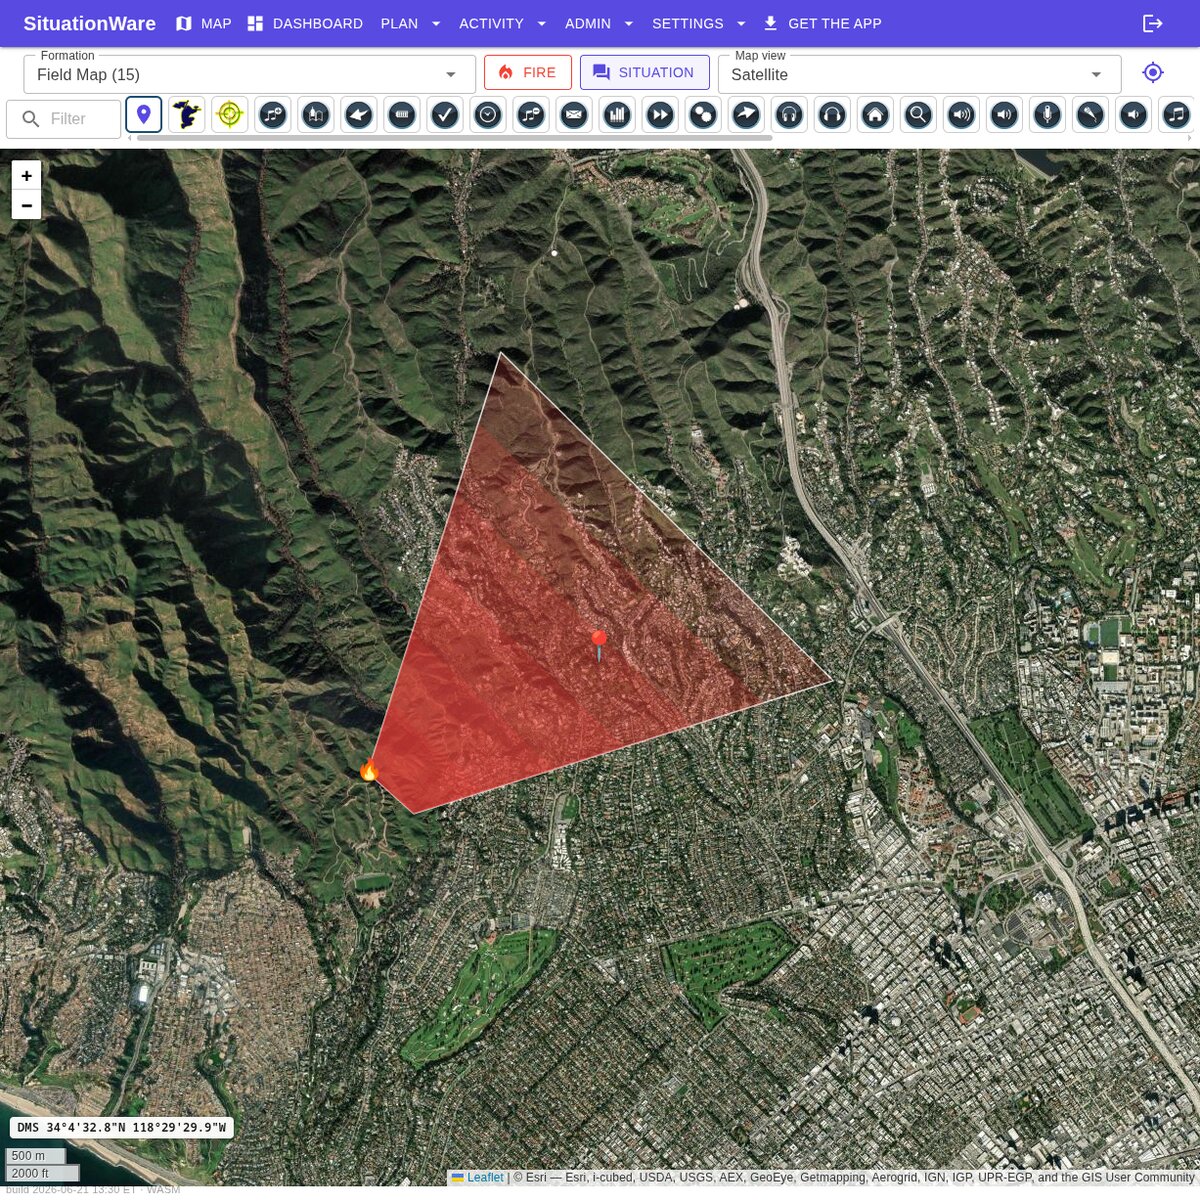Viewport: 1200px width, 1202px height.
Task: Click the symbol toolbar horizontal scrollbar
Action: pos(454,138)
